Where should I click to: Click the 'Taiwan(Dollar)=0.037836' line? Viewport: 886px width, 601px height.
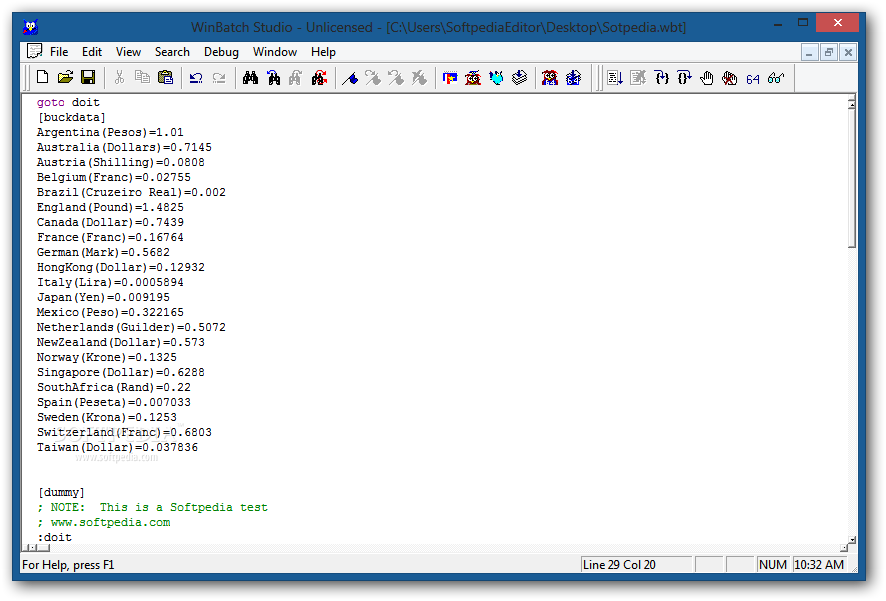click(117, 447)
